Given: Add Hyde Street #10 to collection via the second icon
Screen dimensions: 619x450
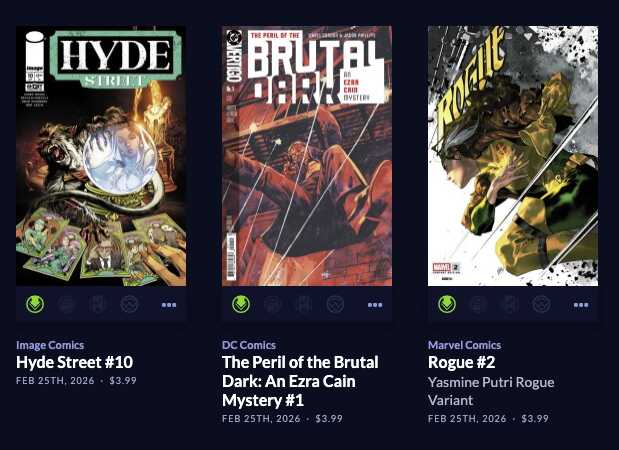Looking at the screenshot, I should [x=66, y=304].
